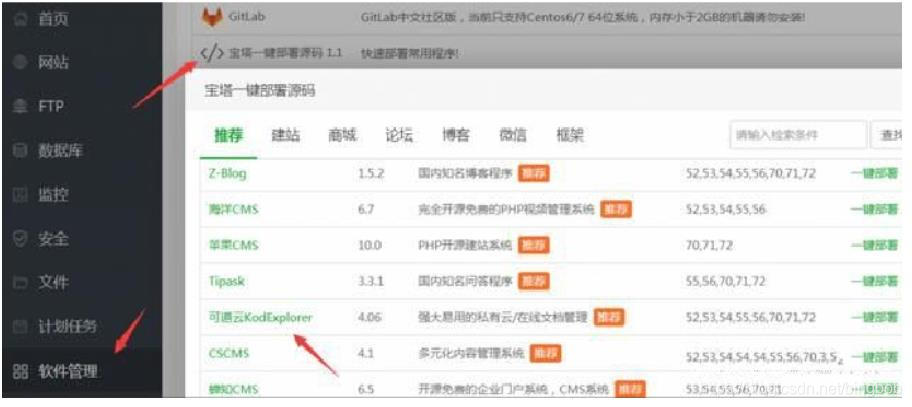Switch to the 商城 tab
Image resolution: width=912 pixels, height=407 pixels.
pyautogui.click(x=343, y=135)
